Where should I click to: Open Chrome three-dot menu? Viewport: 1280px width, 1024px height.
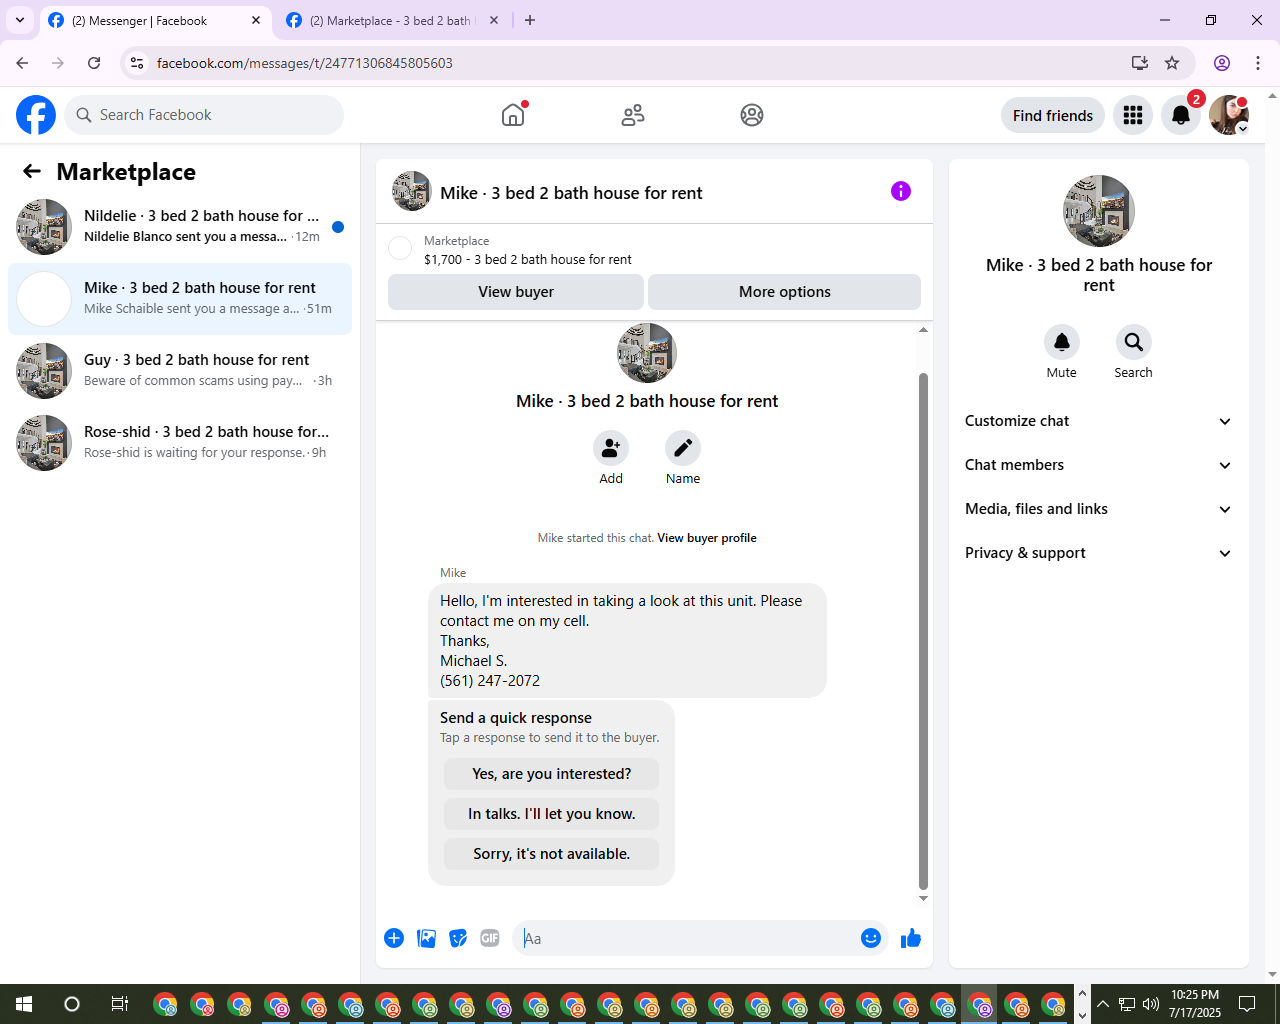point(1258,63)
